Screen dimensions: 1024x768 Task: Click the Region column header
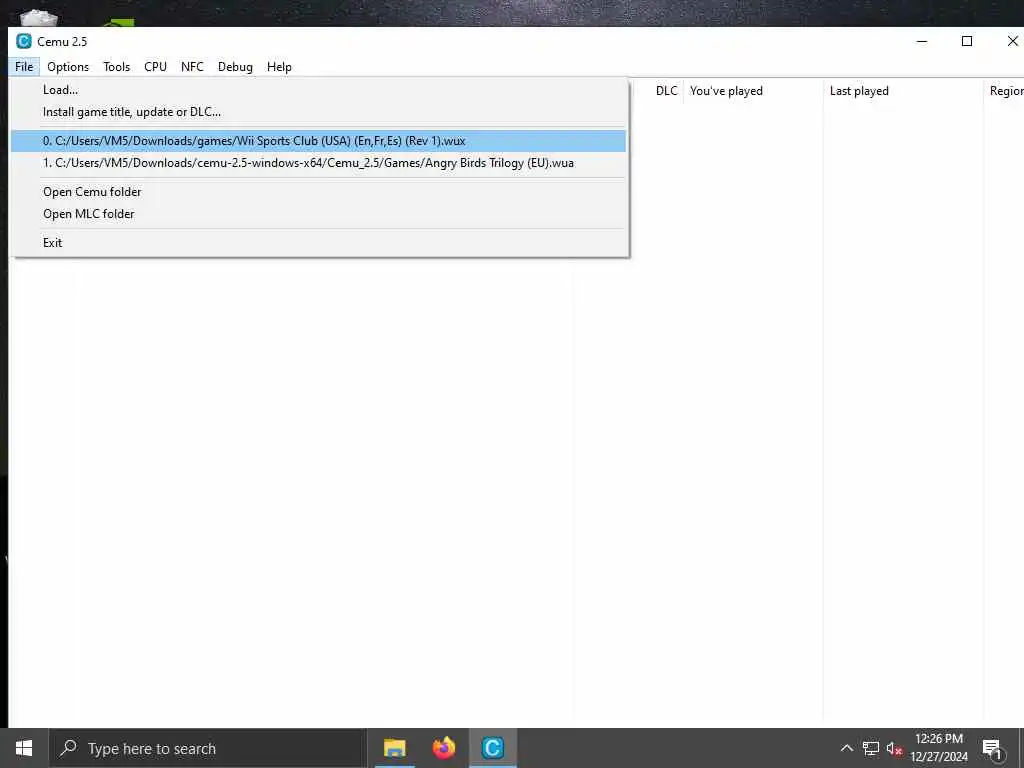[x=1004, y=91]
